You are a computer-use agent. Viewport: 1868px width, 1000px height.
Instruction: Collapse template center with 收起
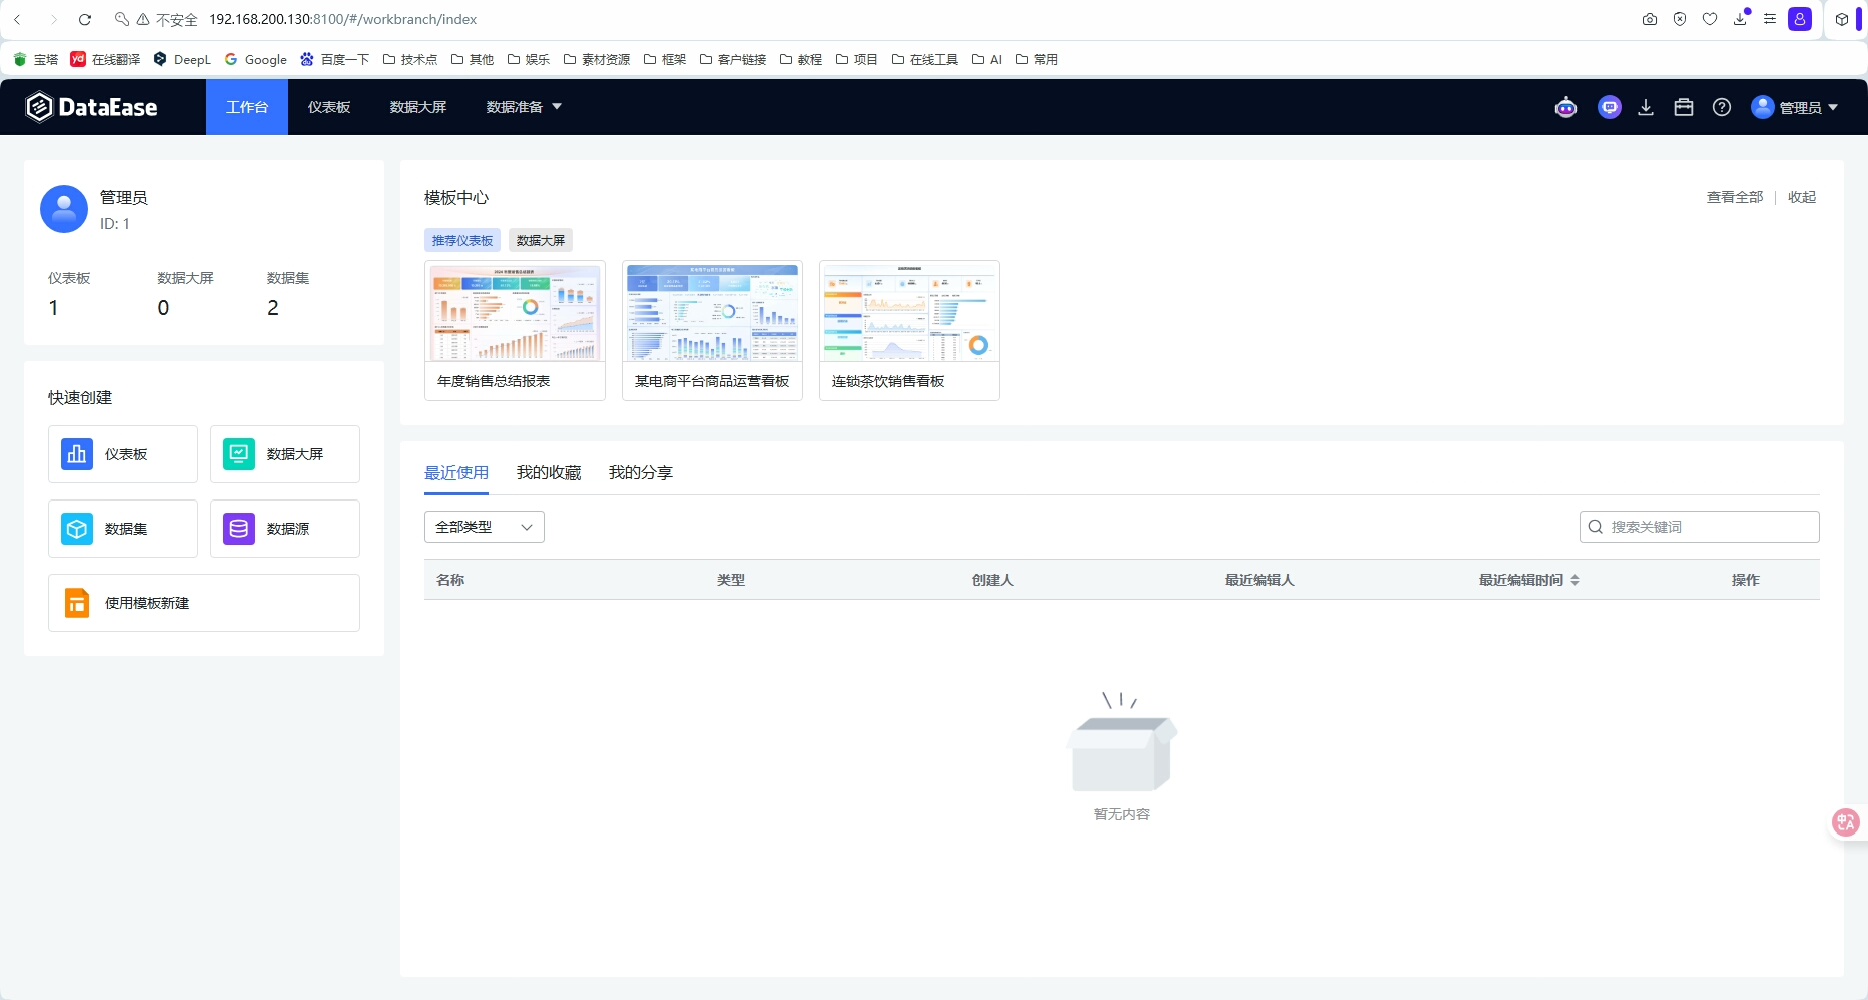pyautogui.click(x=1802, y=197)
